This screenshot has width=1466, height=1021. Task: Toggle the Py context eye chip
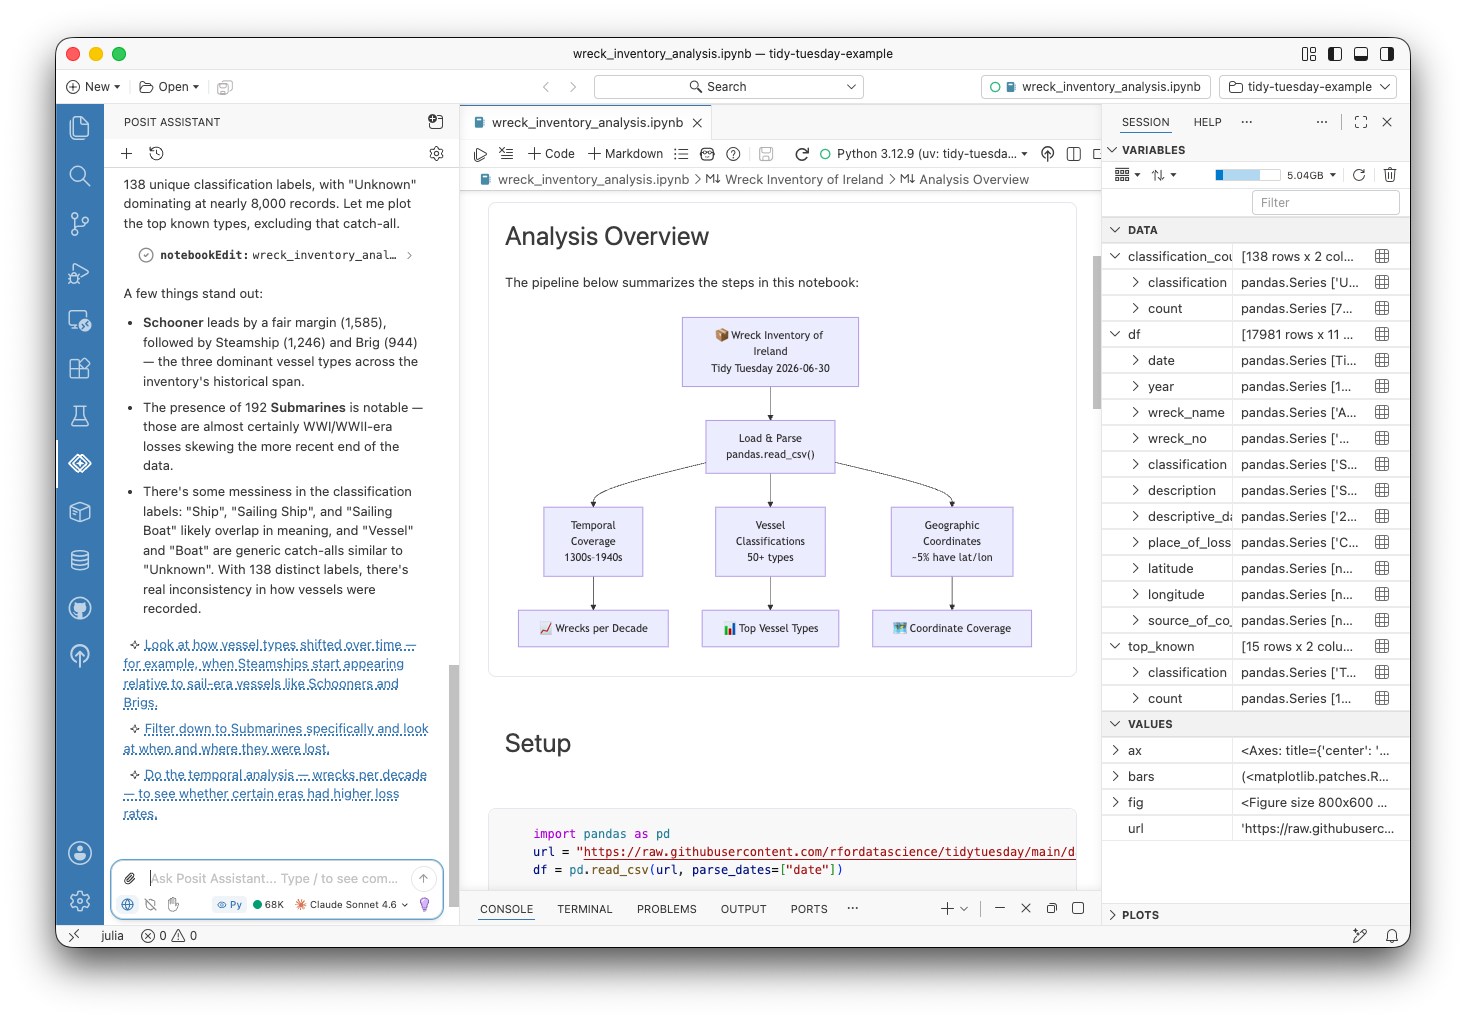pos(230,904)
